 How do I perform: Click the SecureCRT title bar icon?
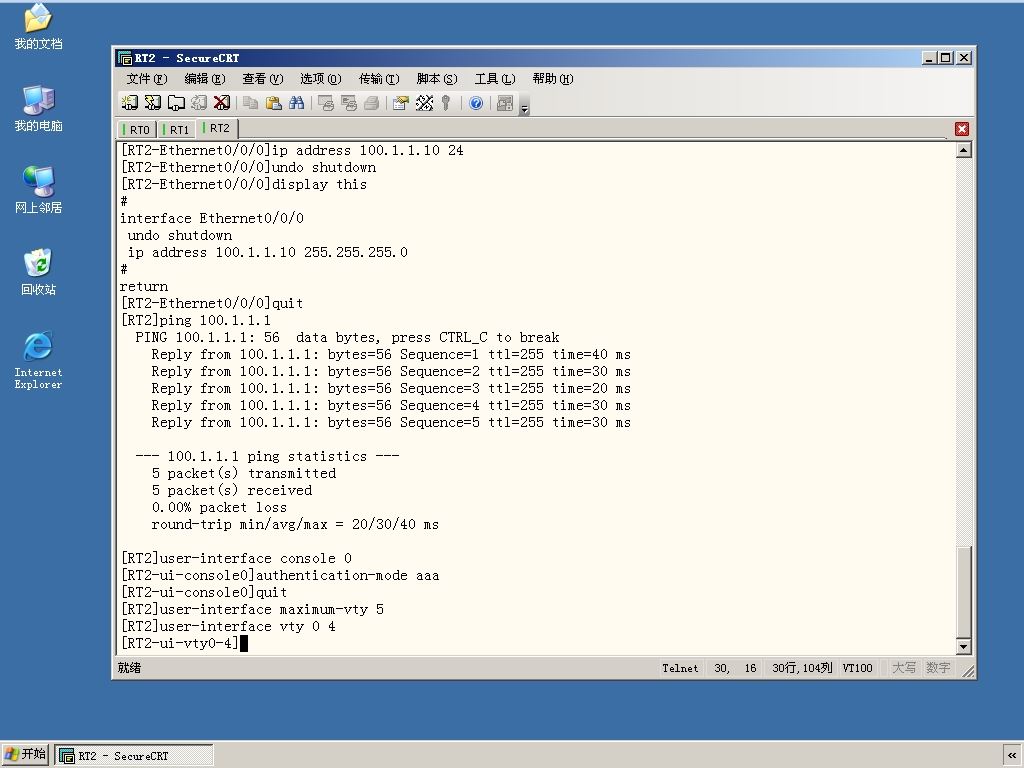(x=125, y=58)
